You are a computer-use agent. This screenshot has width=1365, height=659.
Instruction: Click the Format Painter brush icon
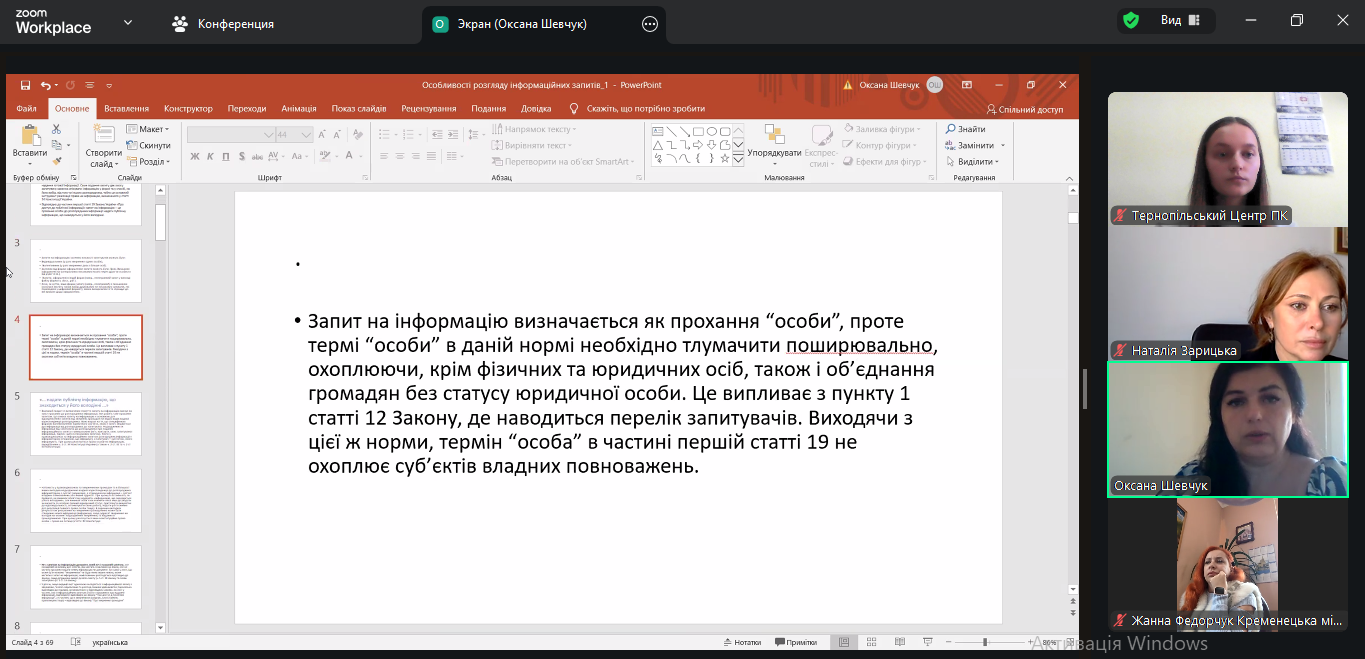coord(56,160)
